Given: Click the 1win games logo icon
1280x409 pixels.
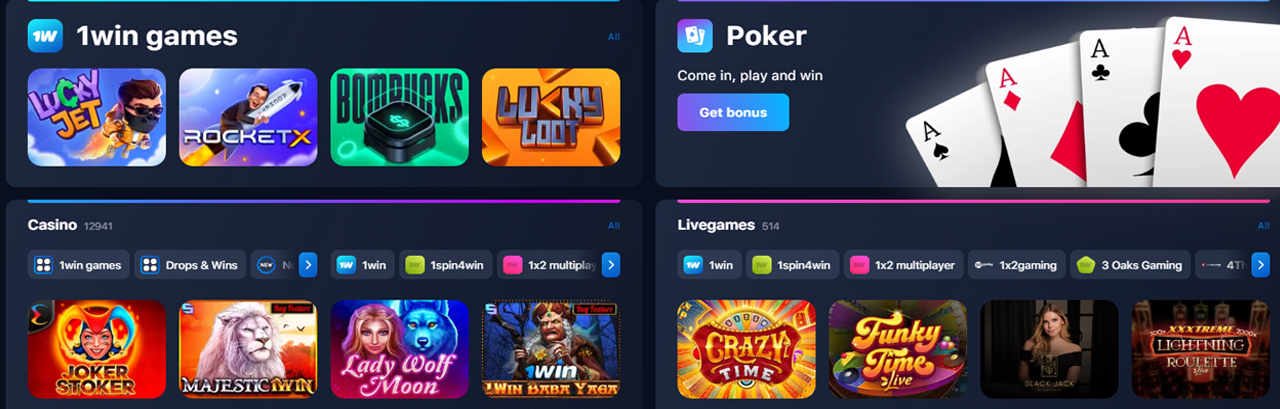Looking at the screenshot, I should pos(45,36).
